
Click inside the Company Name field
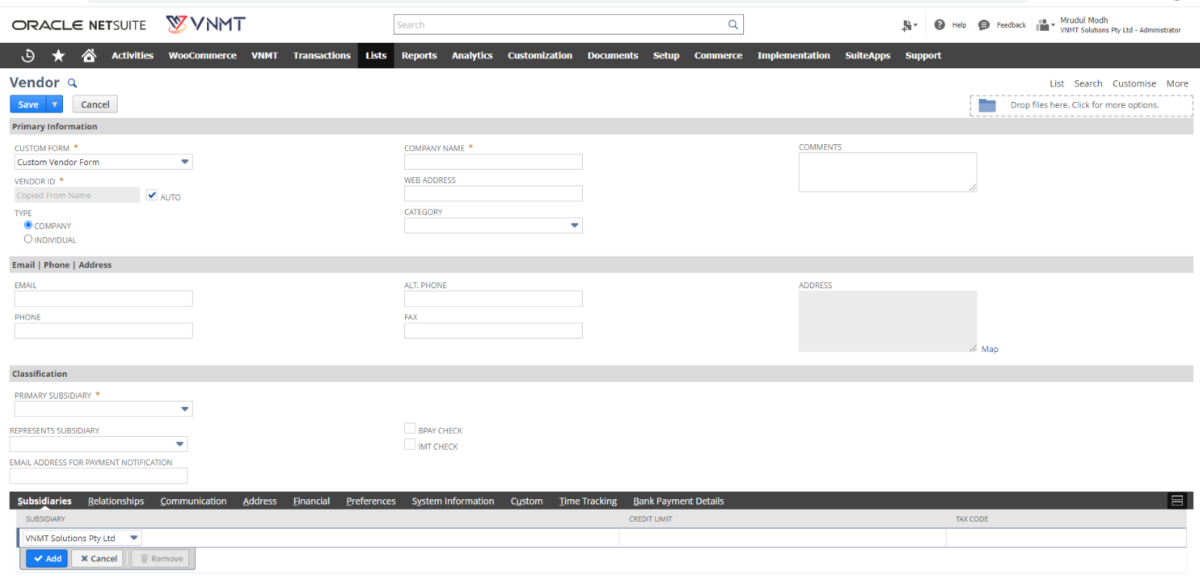click(x=492, y=161)
